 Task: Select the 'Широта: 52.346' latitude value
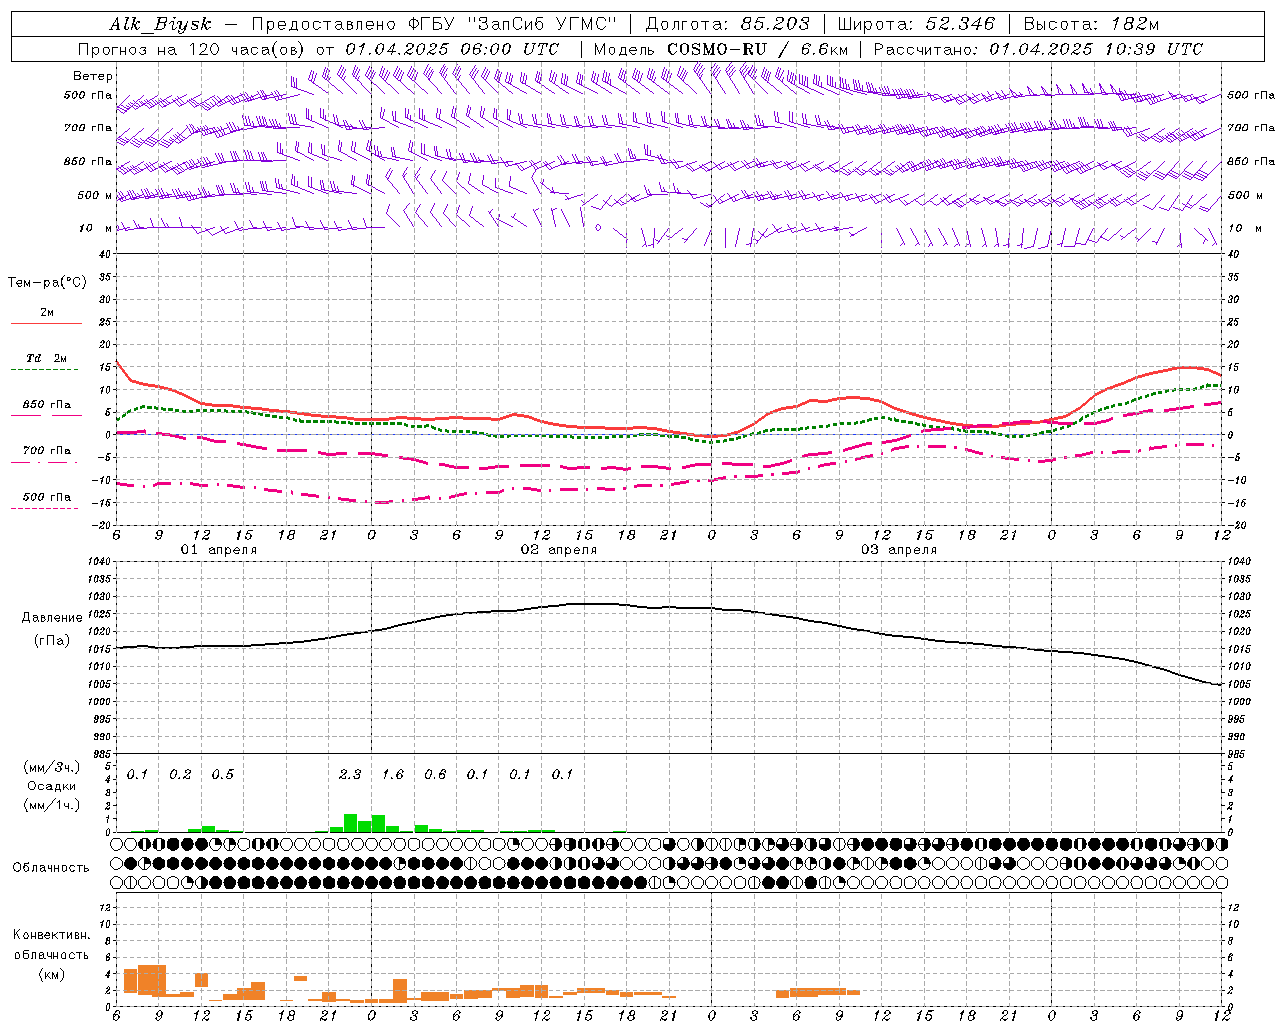point(916,24)
